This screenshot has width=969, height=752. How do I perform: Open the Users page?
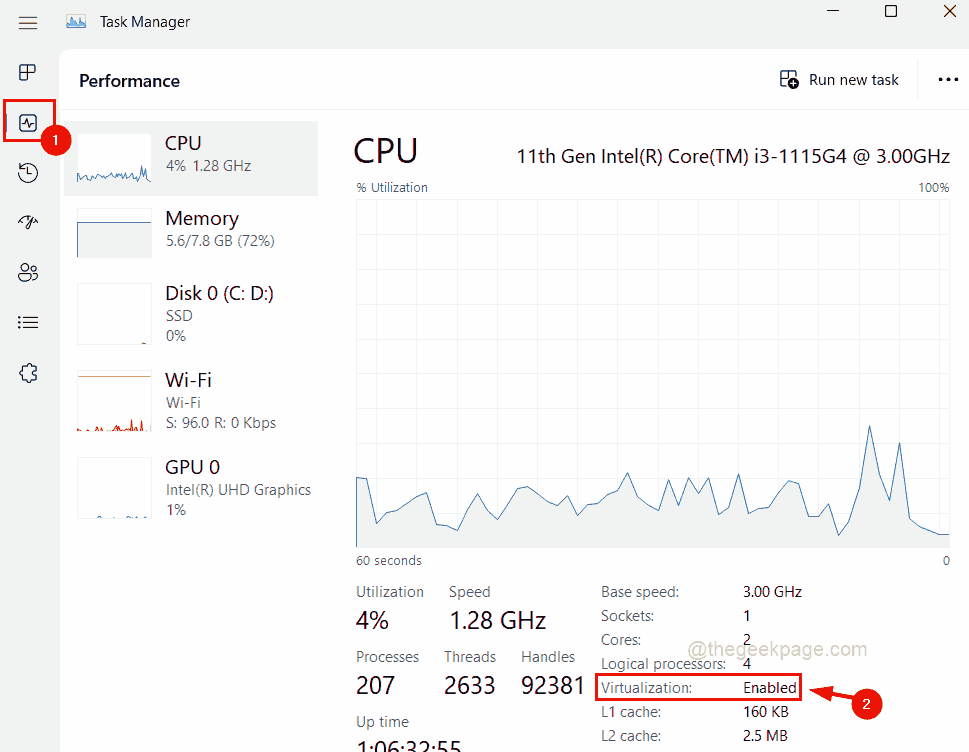coord(27,272)
